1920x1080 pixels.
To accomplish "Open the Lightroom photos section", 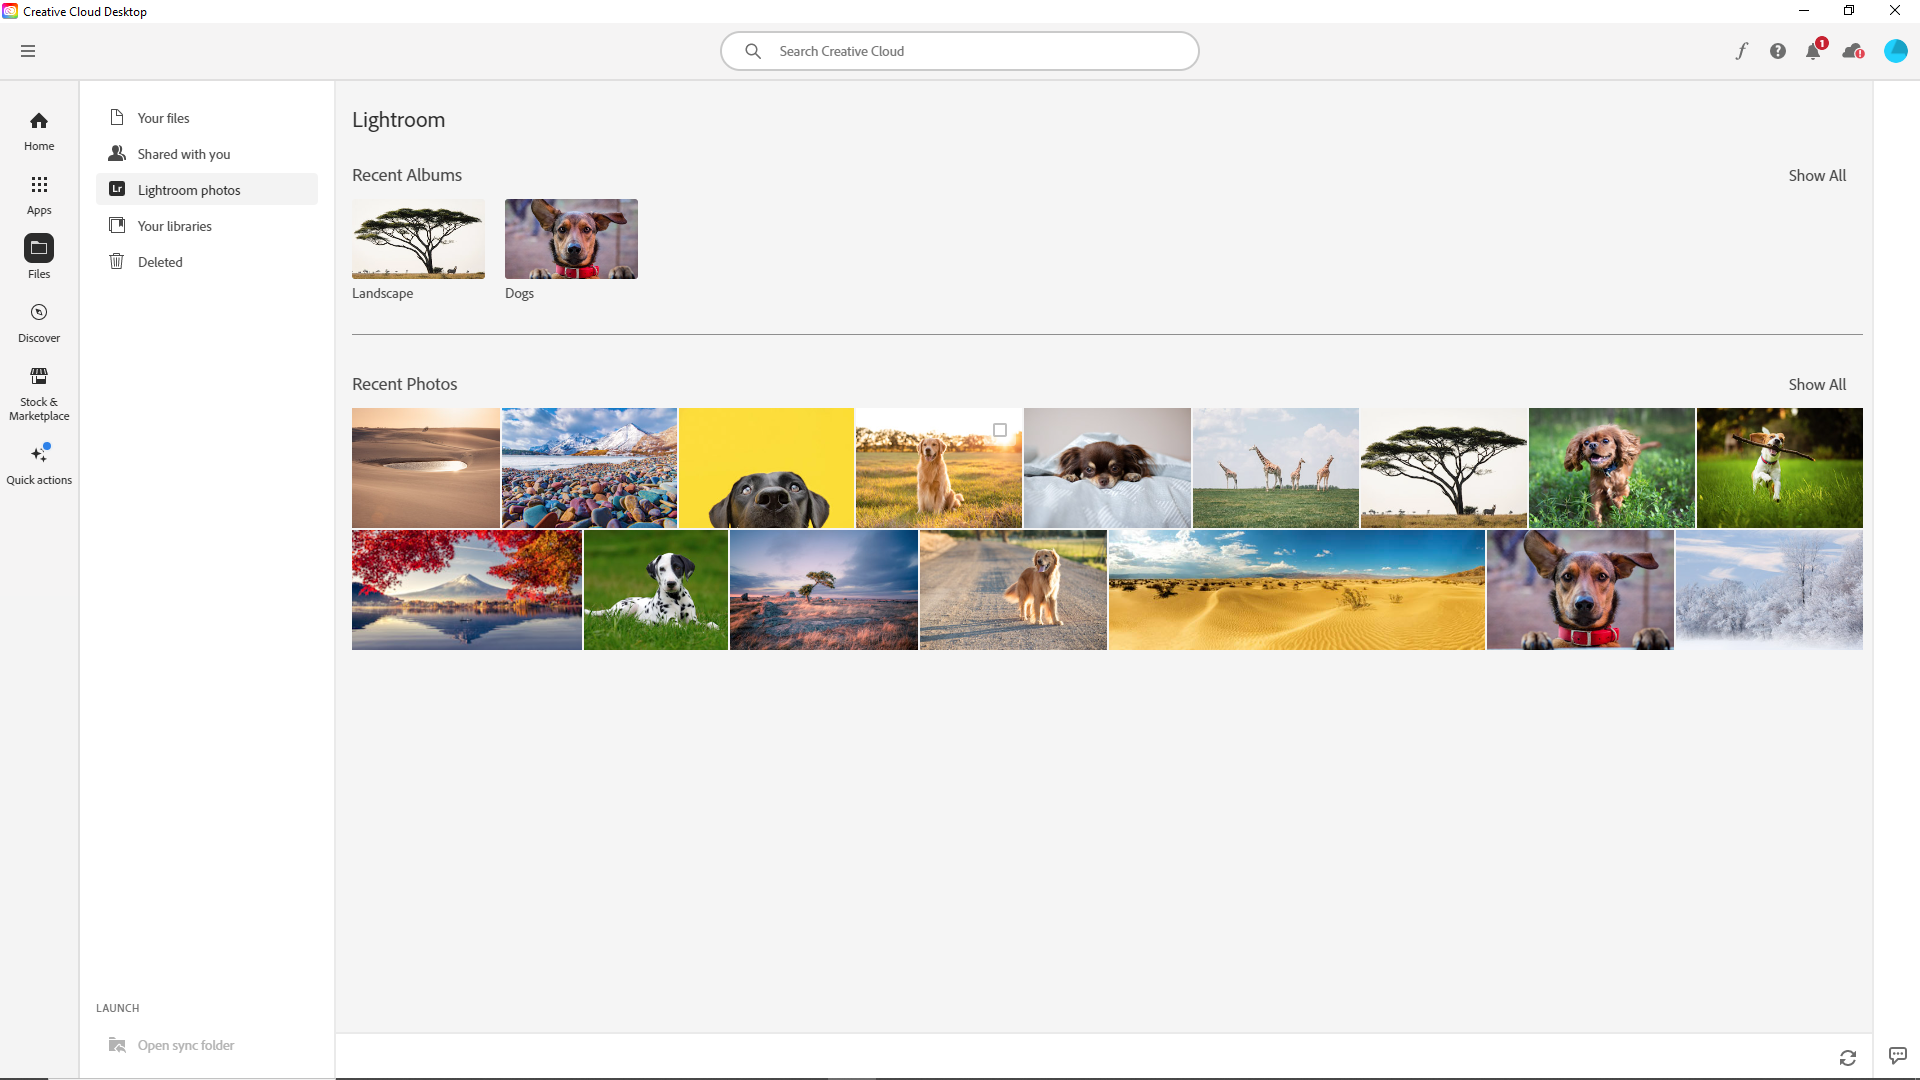I will click(x=188, y=189).
